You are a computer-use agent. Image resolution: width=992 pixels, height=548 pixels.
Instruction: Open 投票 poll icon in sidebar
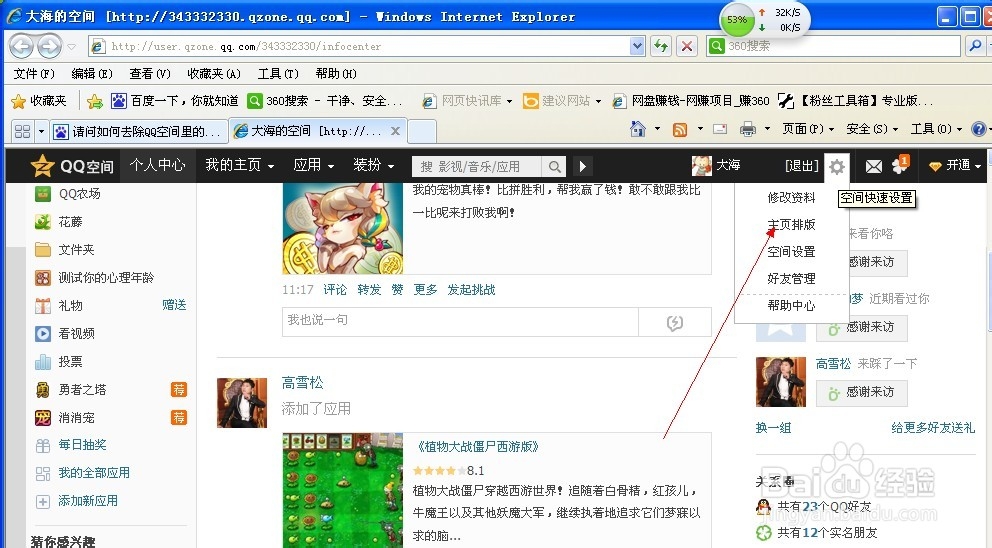pyautogui.click(x=42, y=361)
